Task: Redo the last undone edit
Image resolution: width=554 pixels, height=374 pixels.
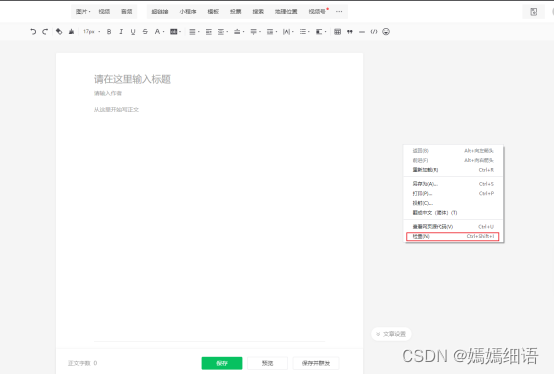Action: (45, 32)
